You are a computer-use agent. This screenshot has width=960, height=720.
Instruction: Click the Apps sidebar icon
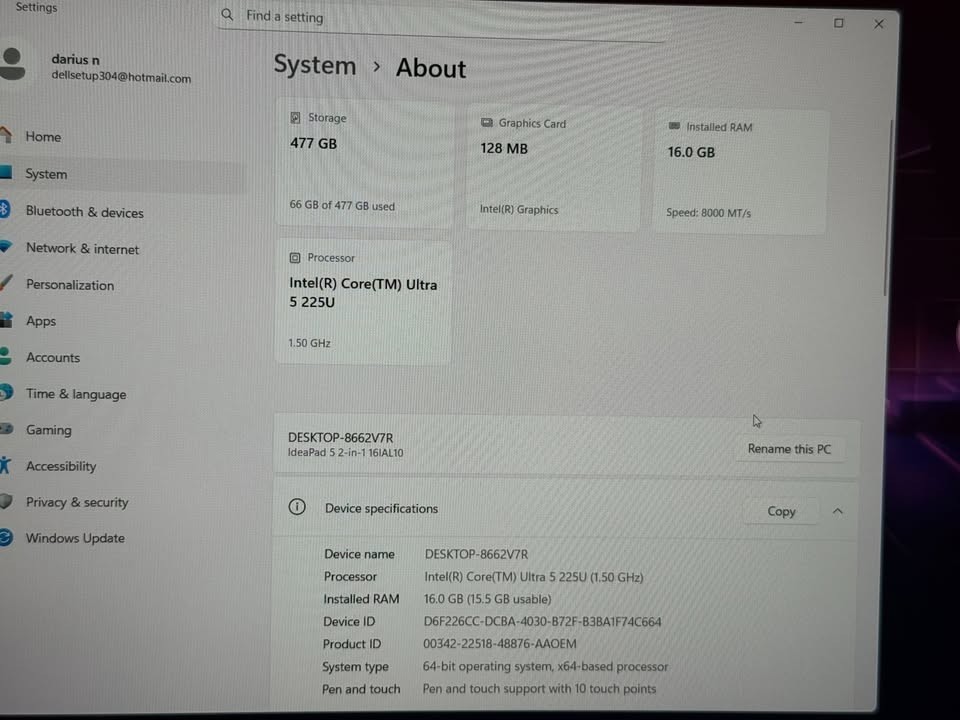[x=6, y=320]
